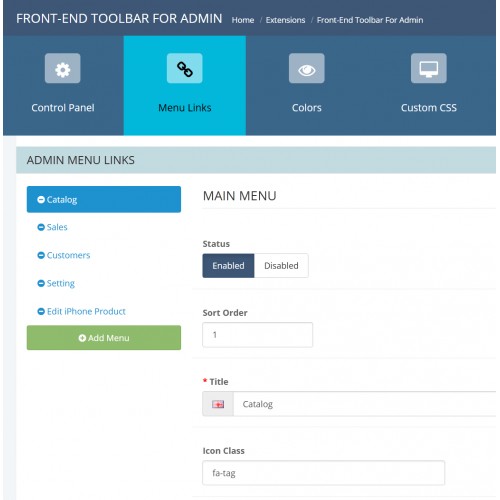Go to the Extensions breadcrumb link
This screenshot has width=500, height=500.
[x=285, y=20]
